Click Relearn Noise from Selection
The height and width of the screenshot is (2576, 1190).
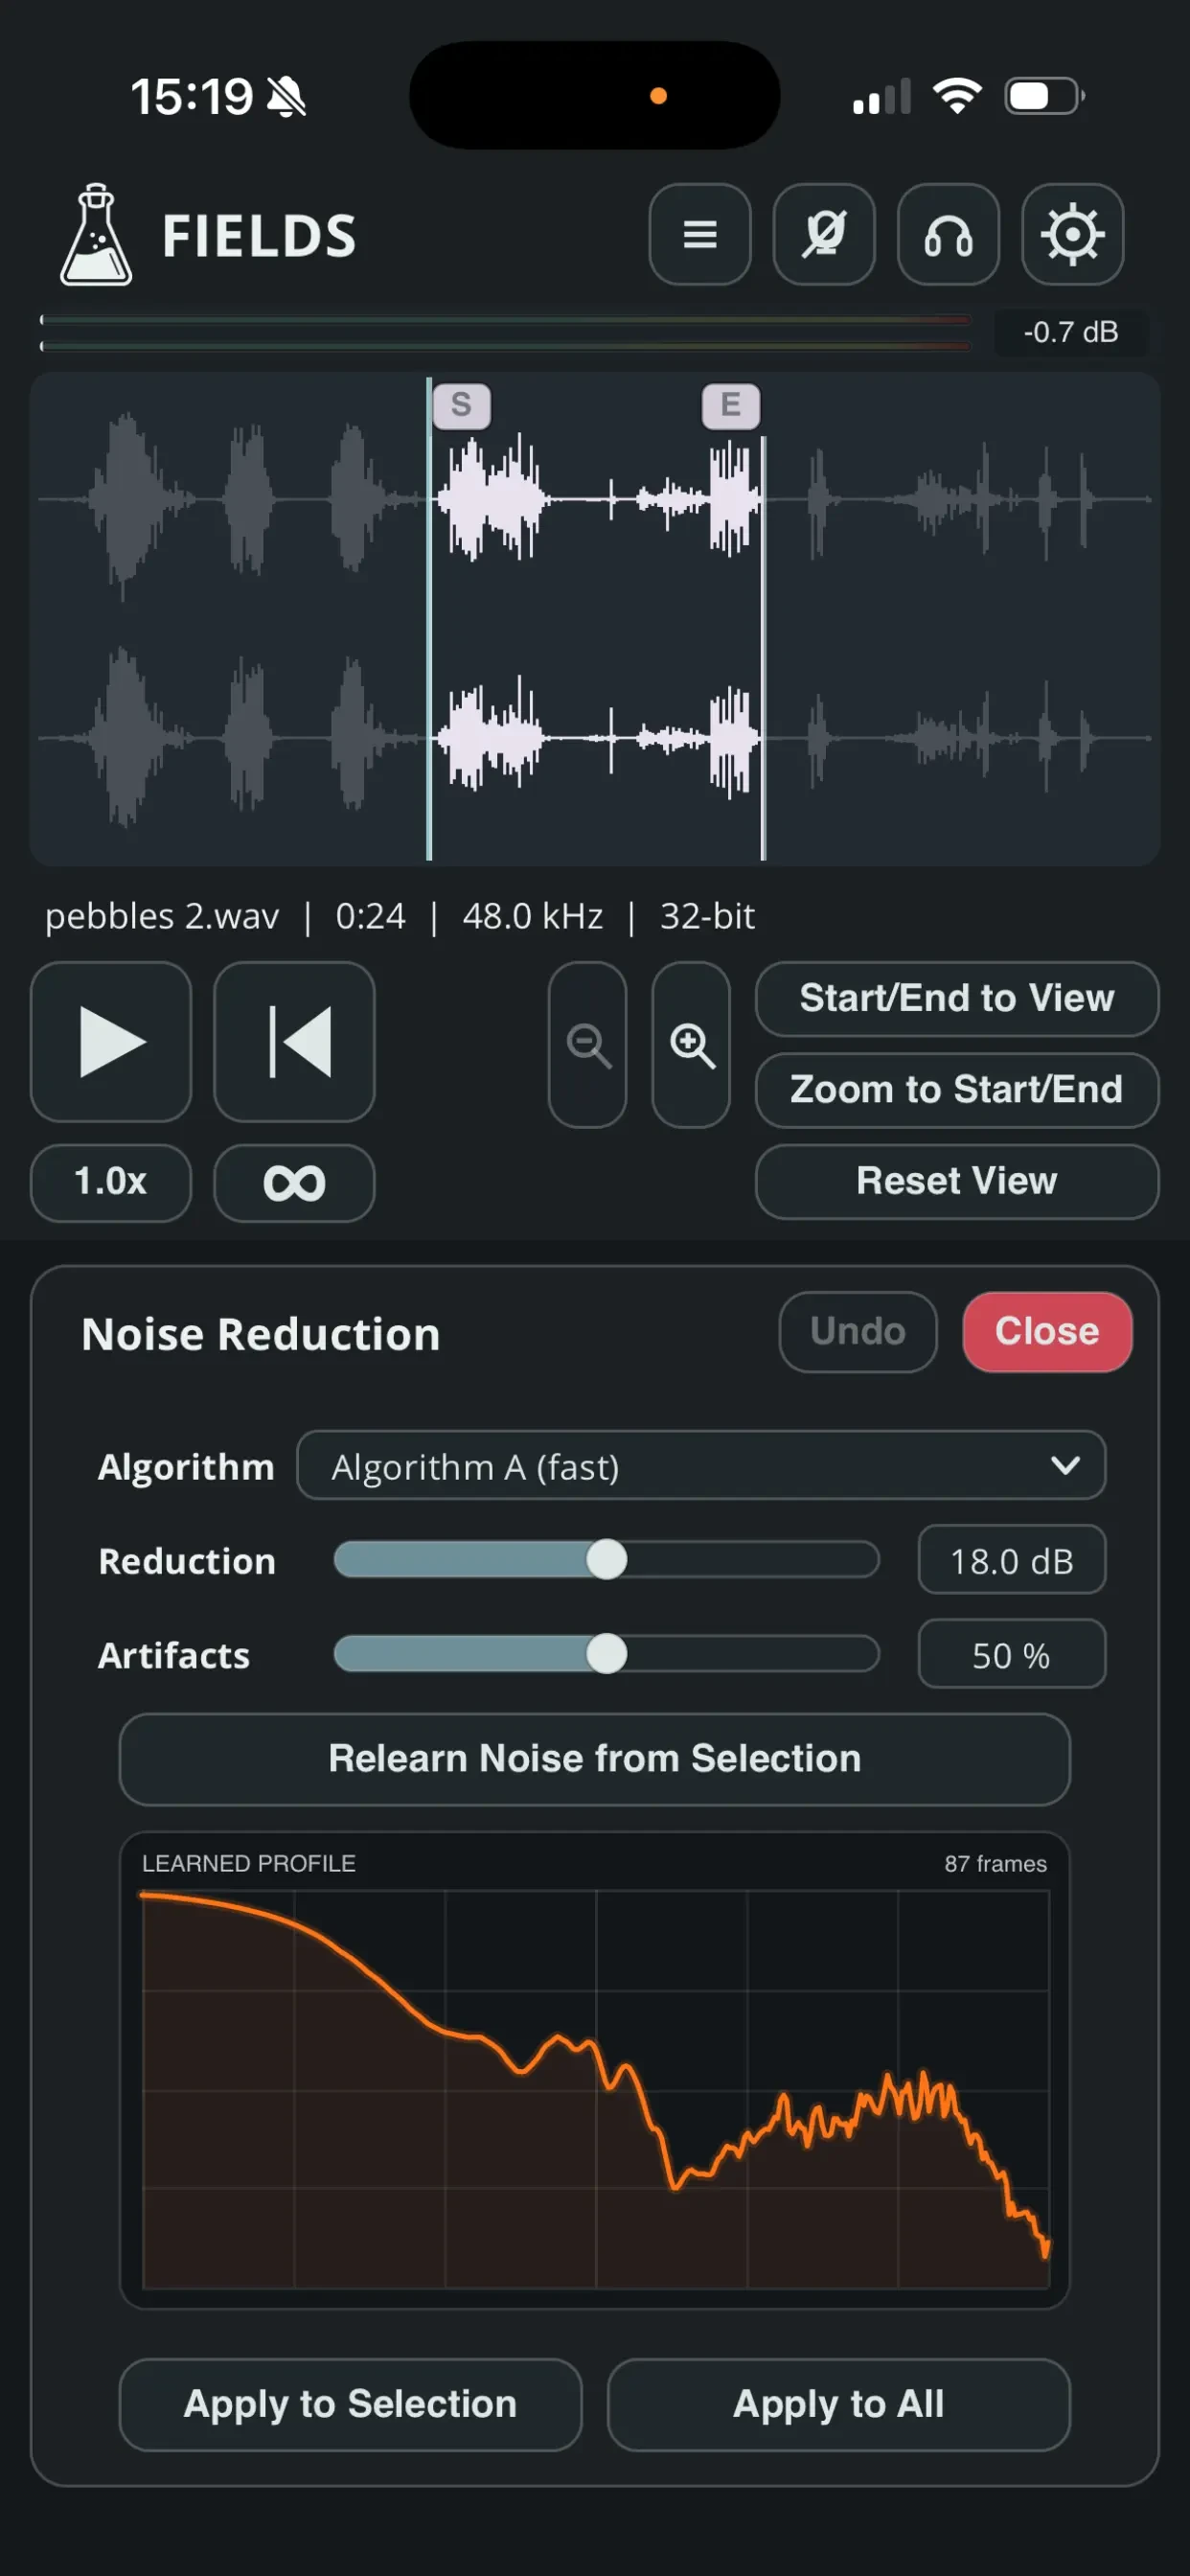click(x=595, y=1759)
